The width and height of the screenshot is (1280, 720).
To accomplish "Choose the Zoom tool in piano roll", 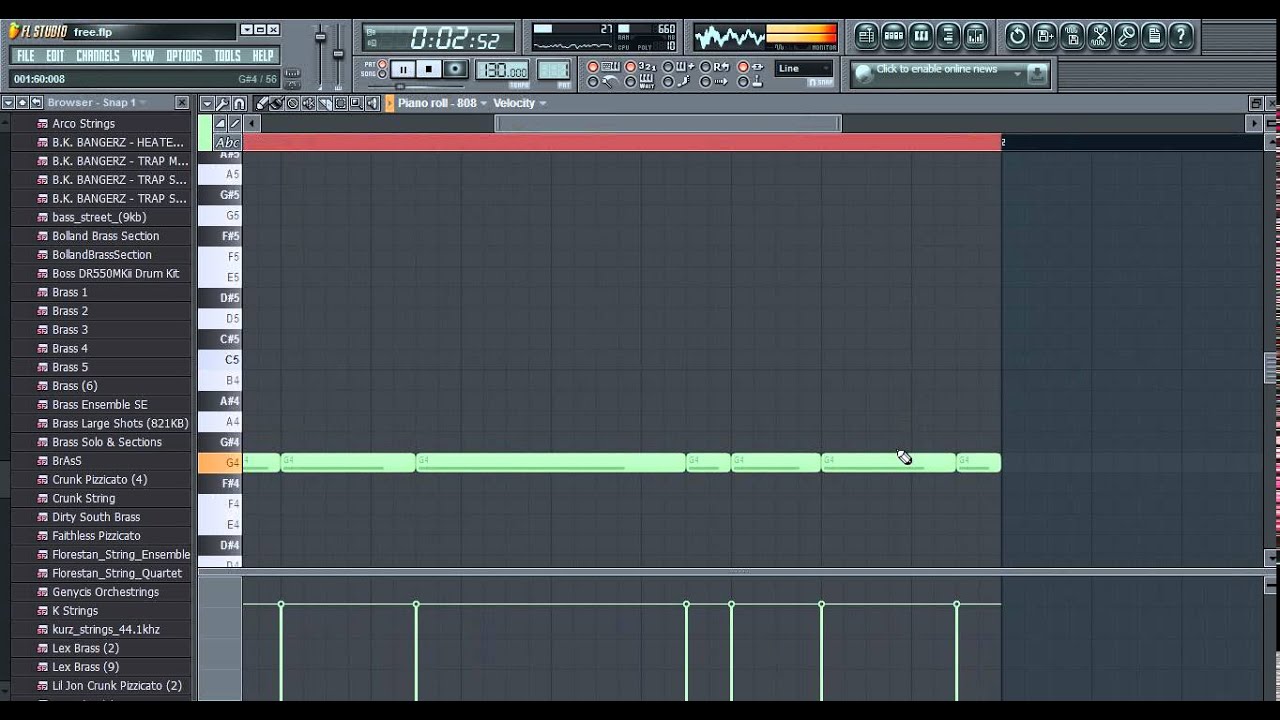I will click(356, 103).
